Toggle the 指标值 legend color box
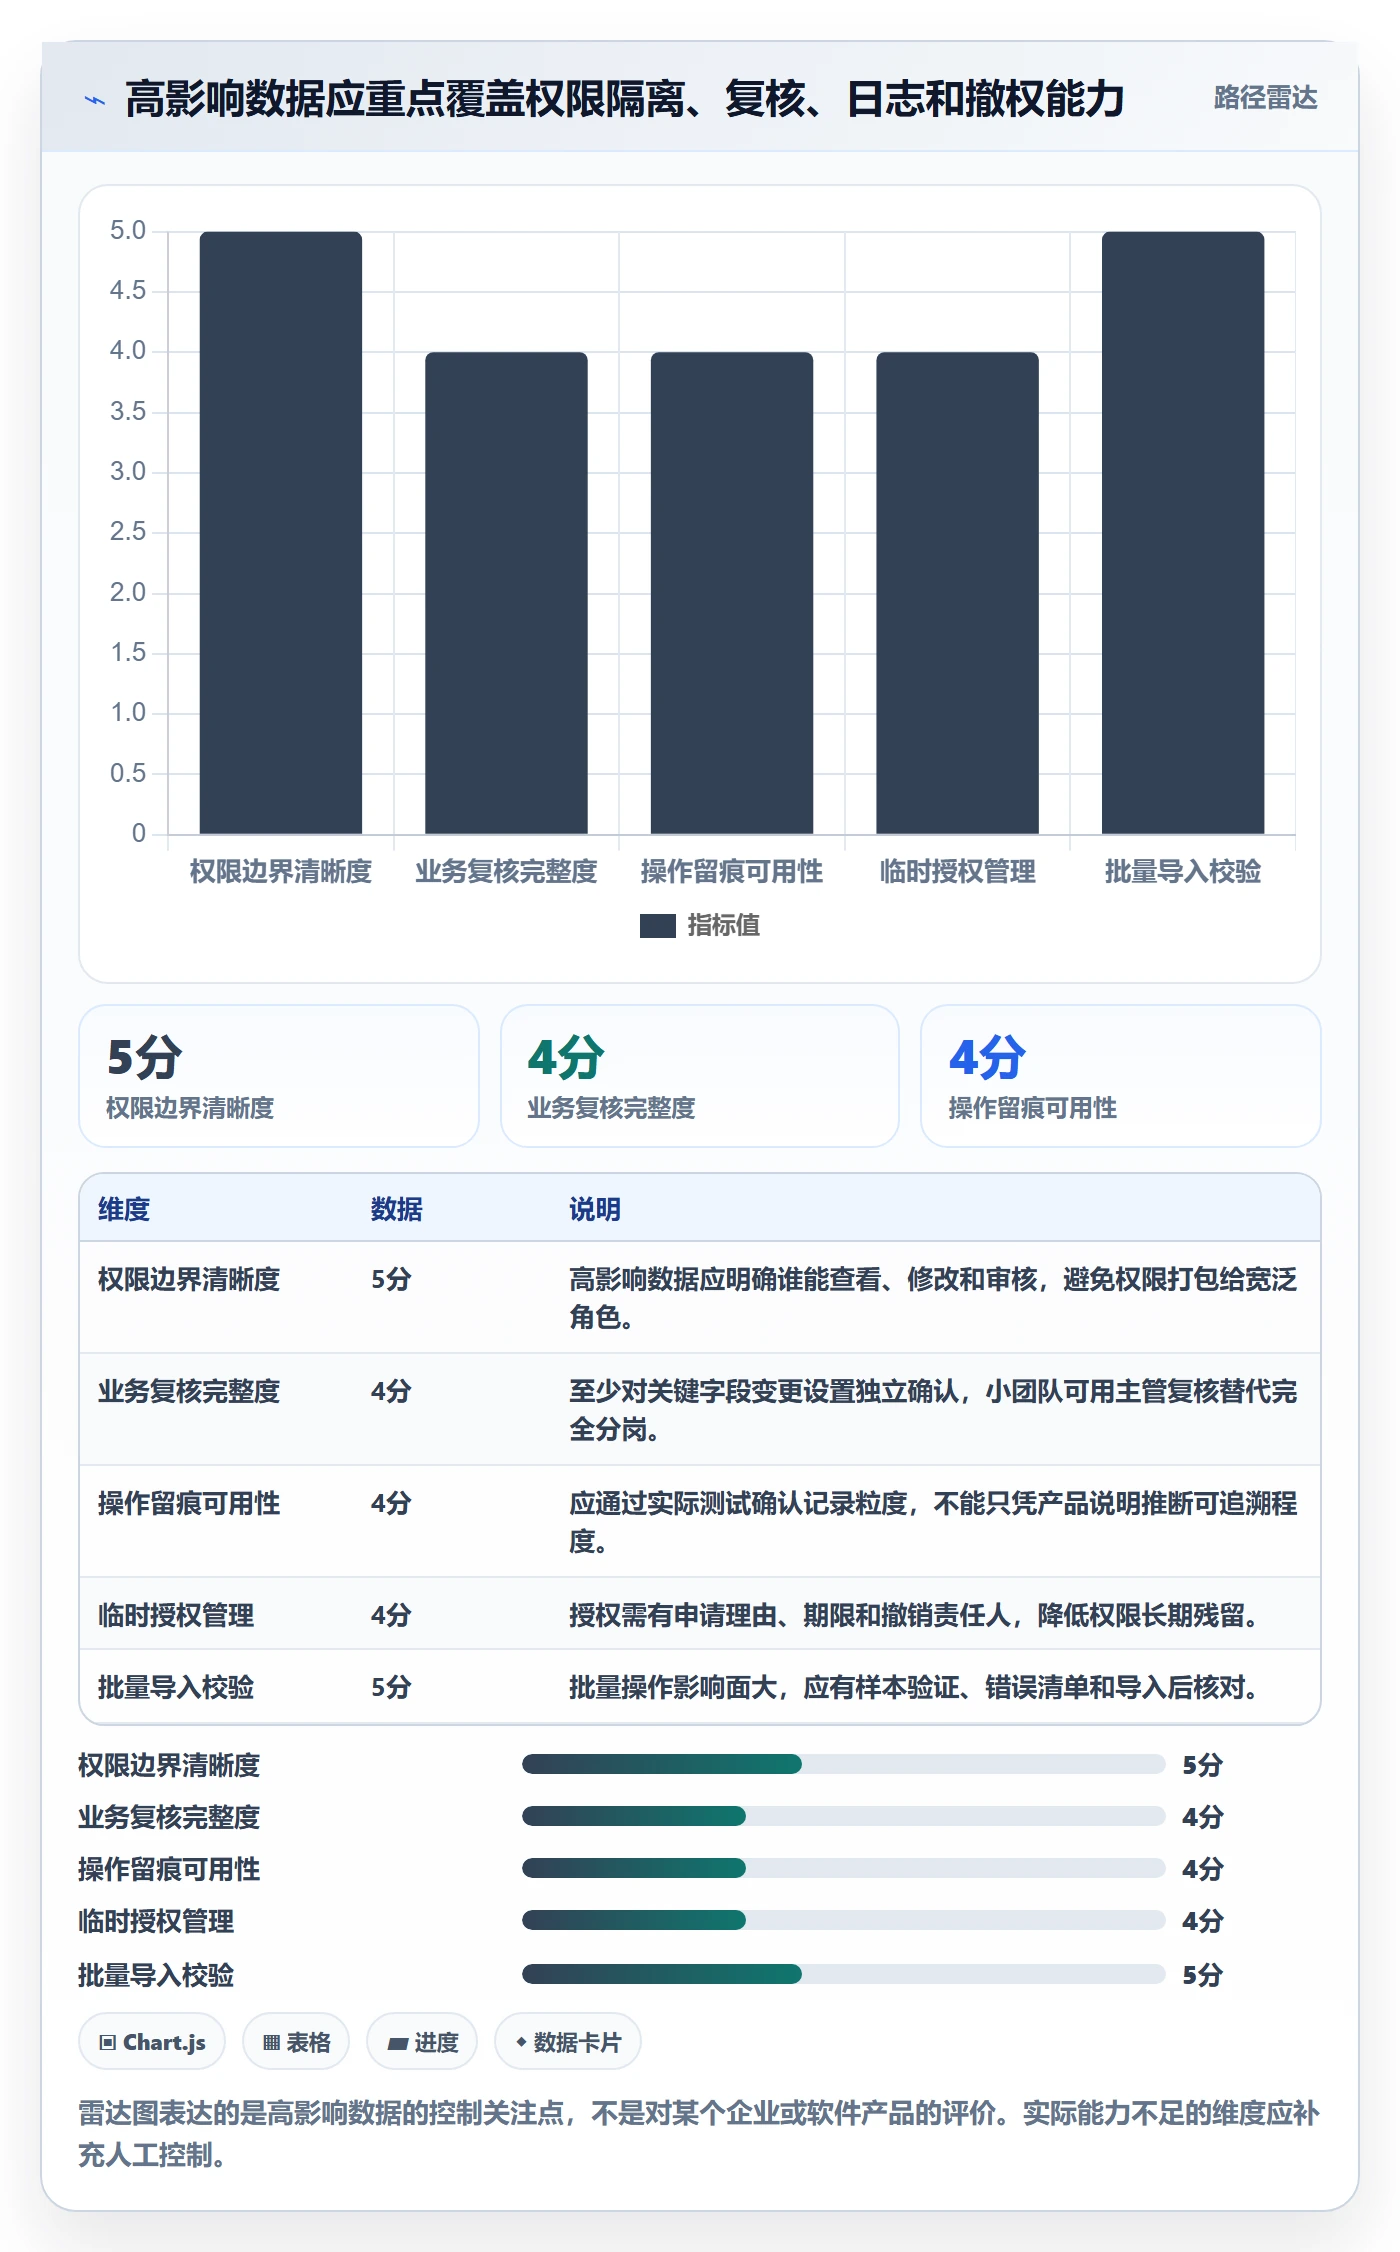The height and width of the screenshot is (2252, 1400). tap(657, 926)
